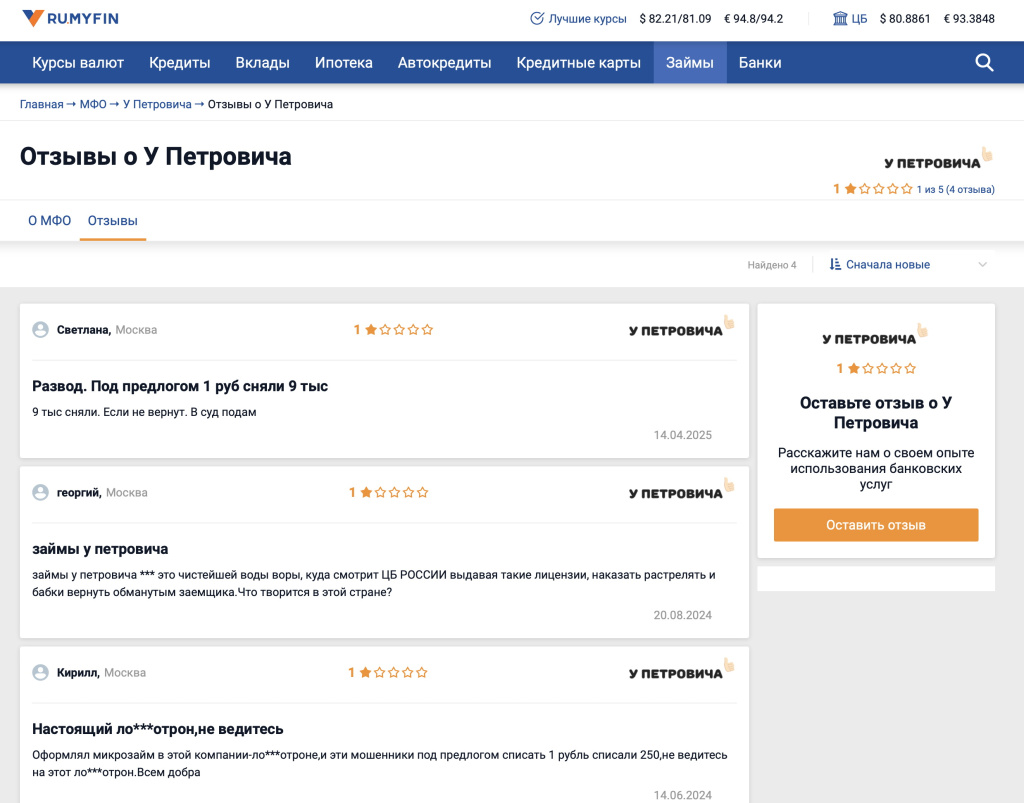Switch to the О МФО tab
1024x803 pixels.
[x=49, y=221]
